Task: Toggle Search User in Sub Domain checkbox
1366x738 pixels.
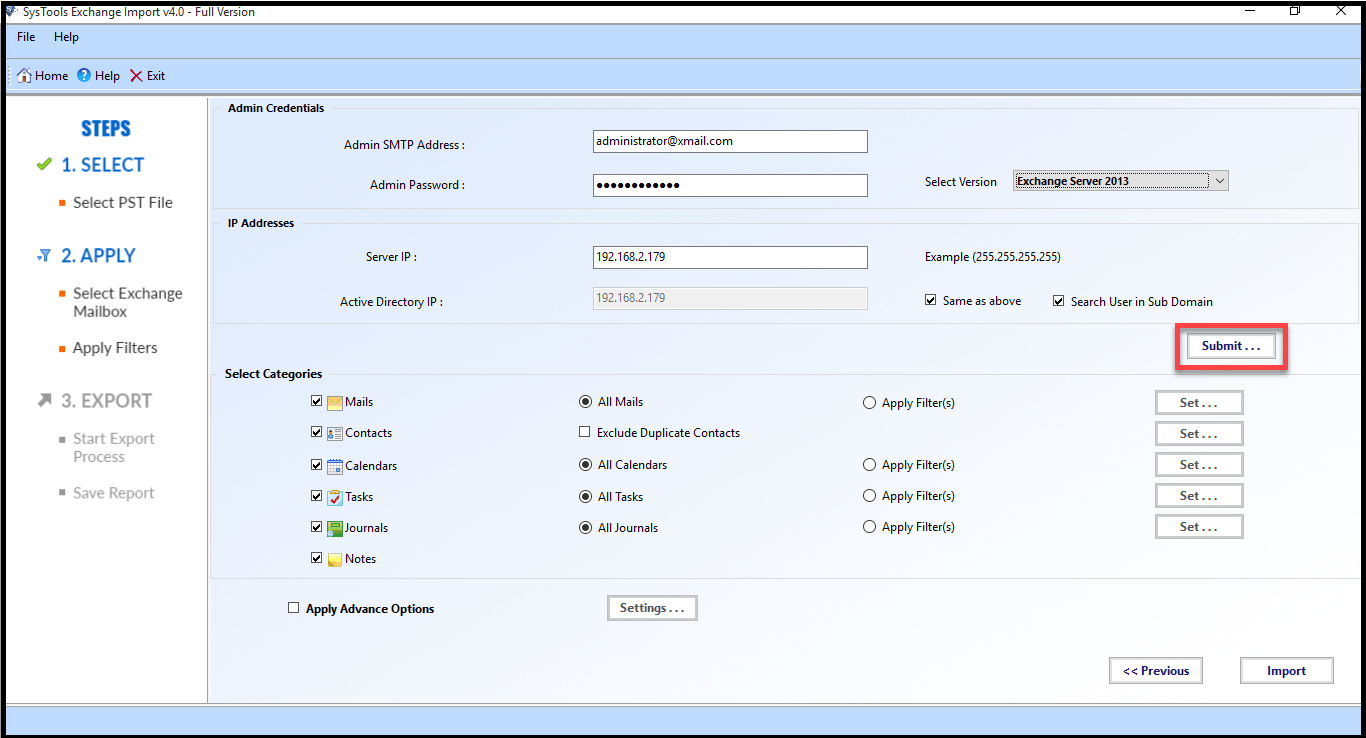Action: pos(1059,301)
